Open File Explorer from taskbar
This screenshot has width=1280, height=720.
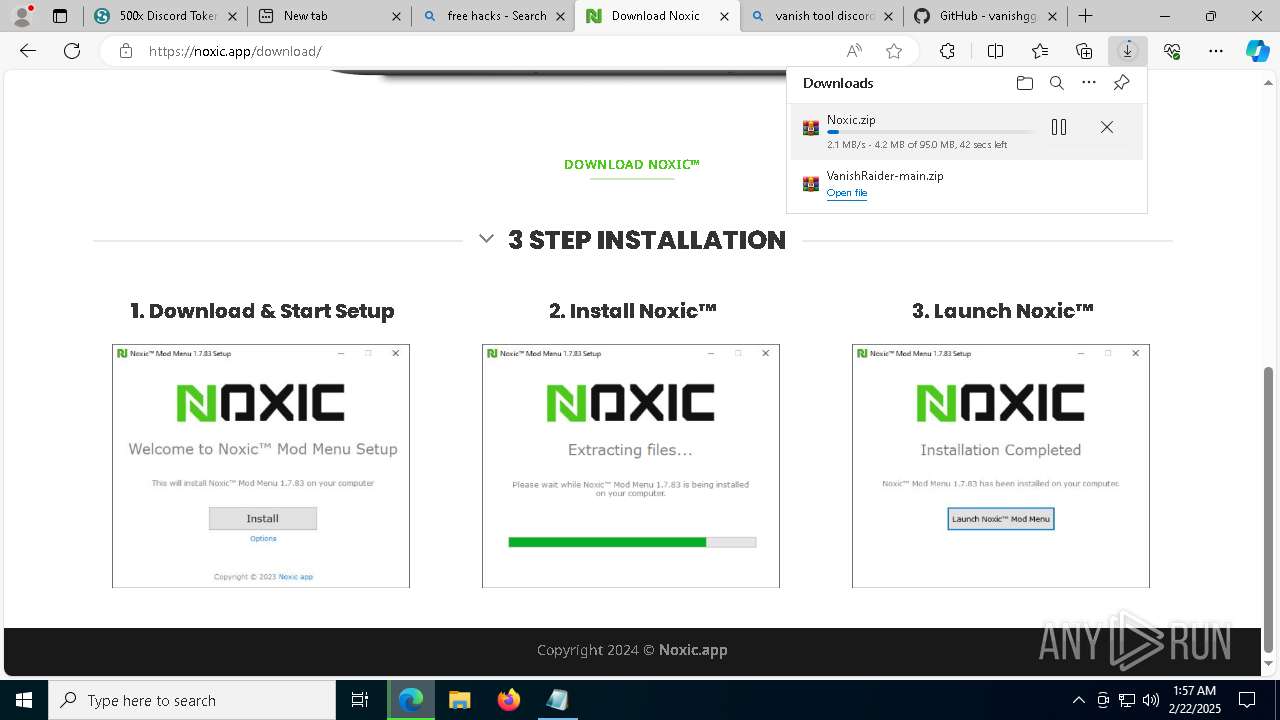459,700
